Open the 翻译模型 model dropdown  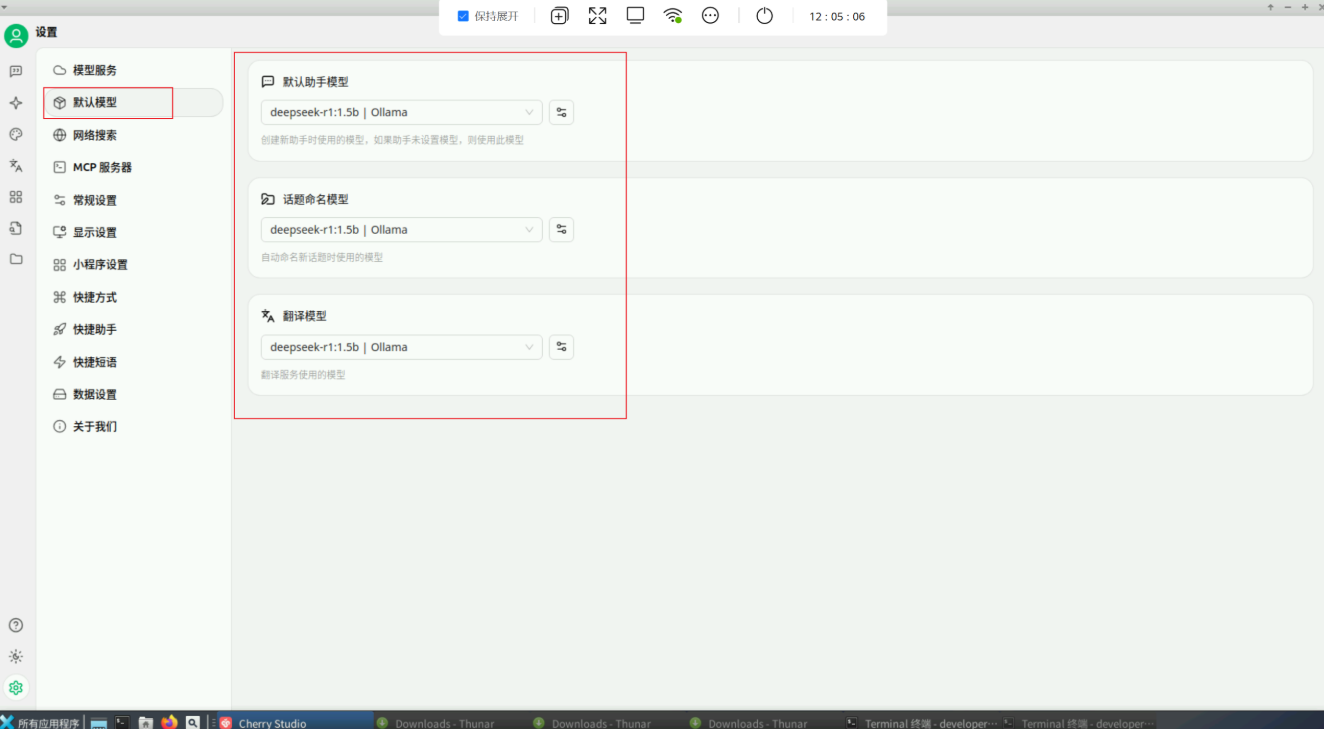point(401,347)
